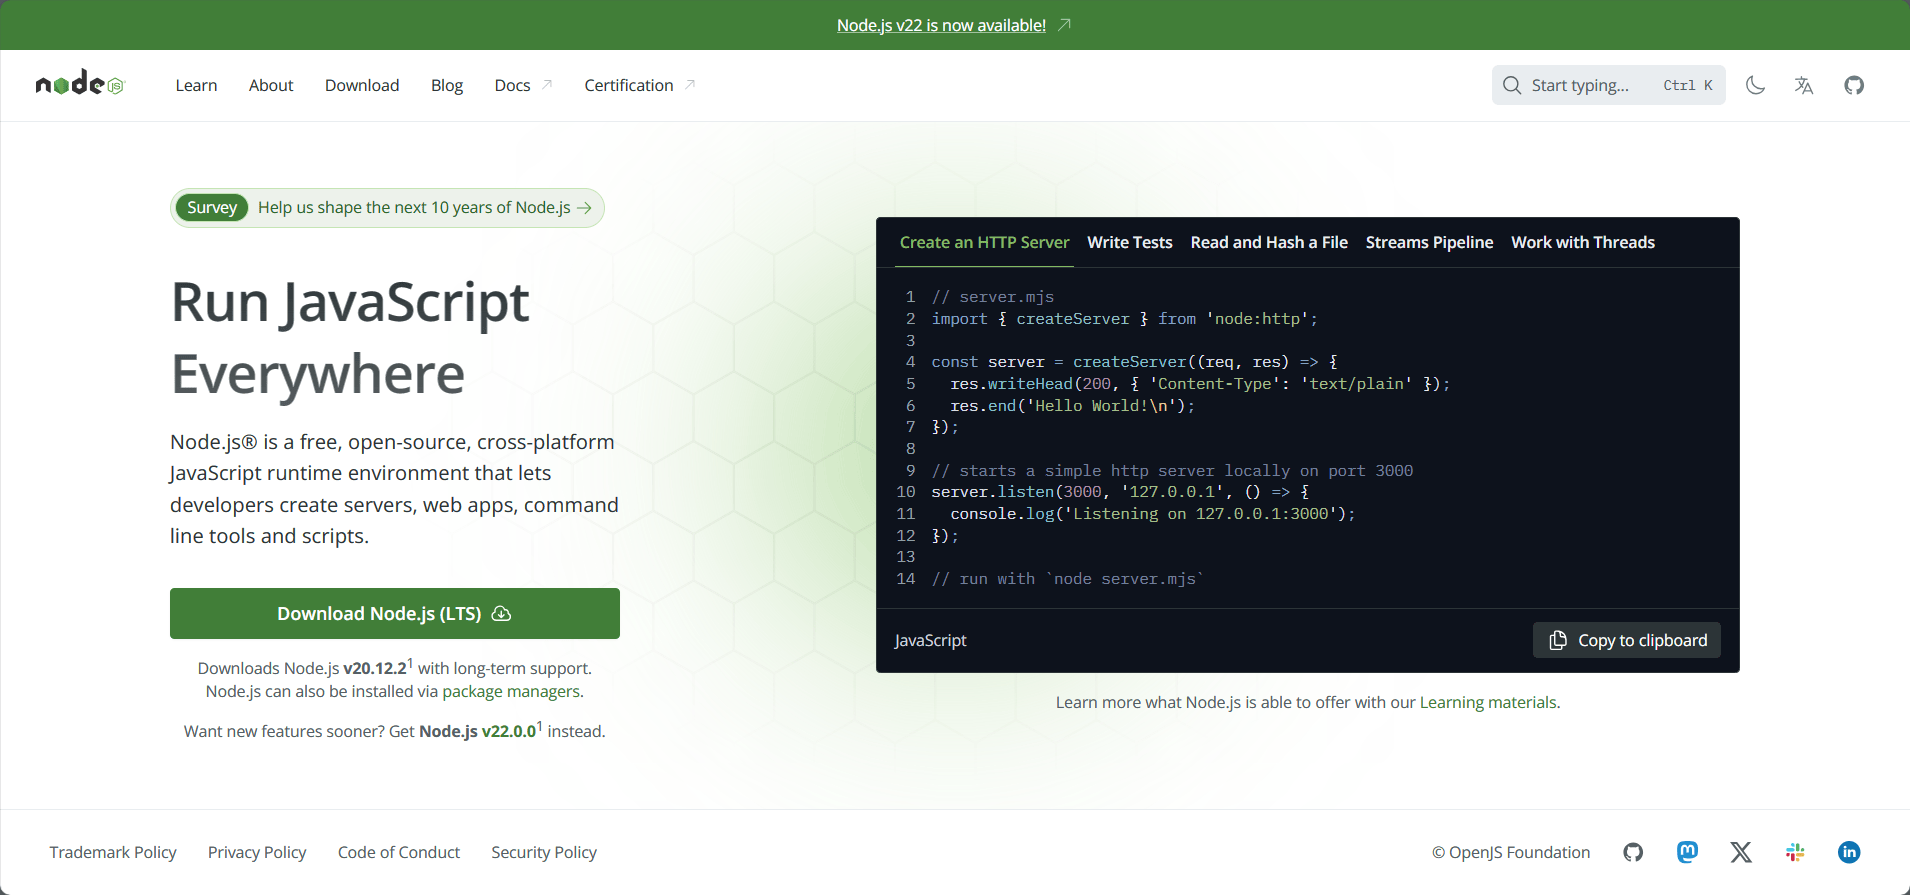The width and height of the screenshot is (1910, 895).
Task: Click Download Node.js (LTS) button
Action: pyautogui.click(x=394, y=613)
